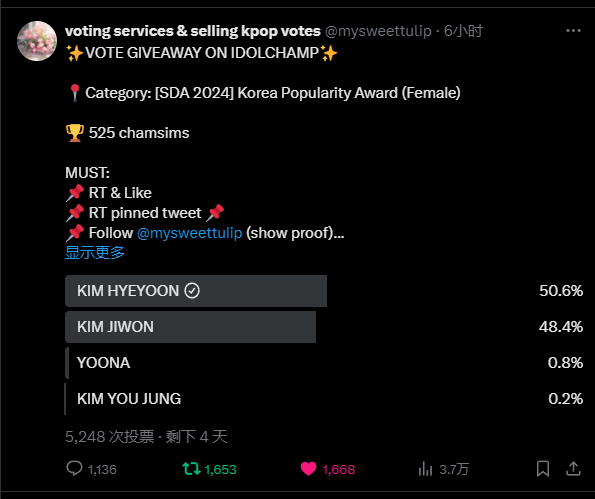Open the 6小时 timestamp link
Screen dimensions: 595x499
[x=463, y=31]
